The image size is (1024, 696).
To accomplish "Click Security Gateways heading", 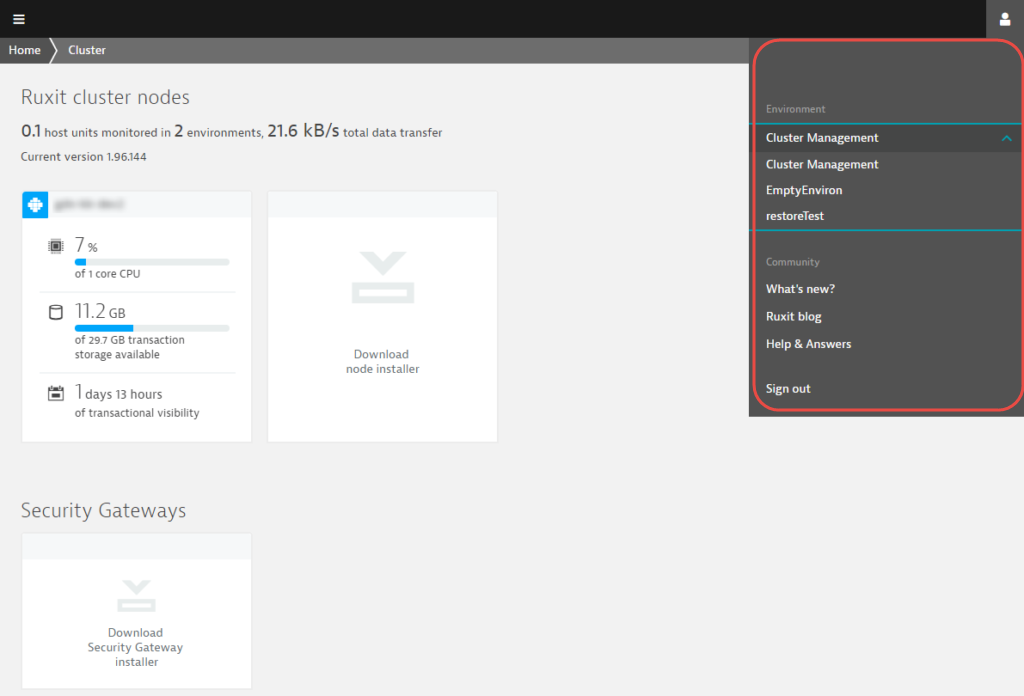I will coord(103,511).
